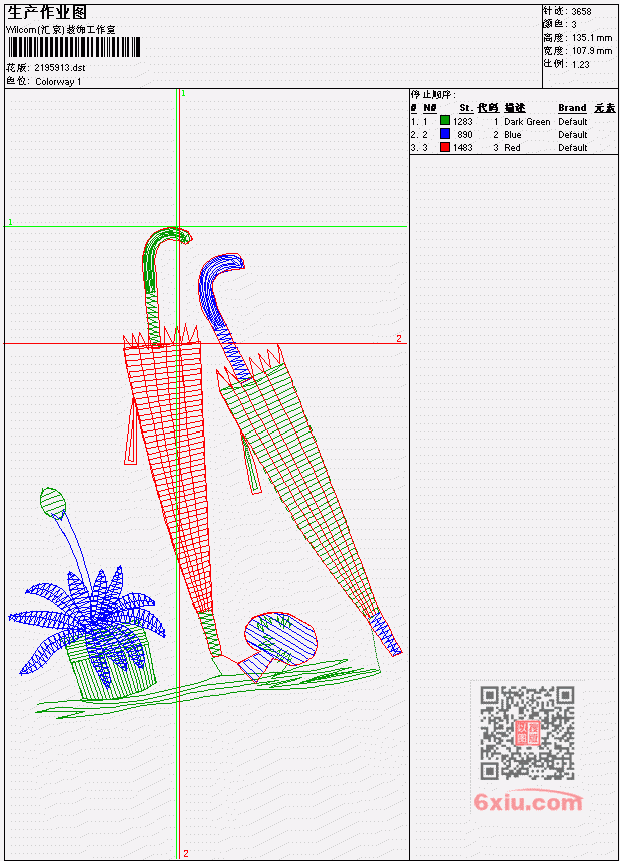Select the stitch count value 890
This screenshot has height=861, width=620.
(x=465, y=135)
